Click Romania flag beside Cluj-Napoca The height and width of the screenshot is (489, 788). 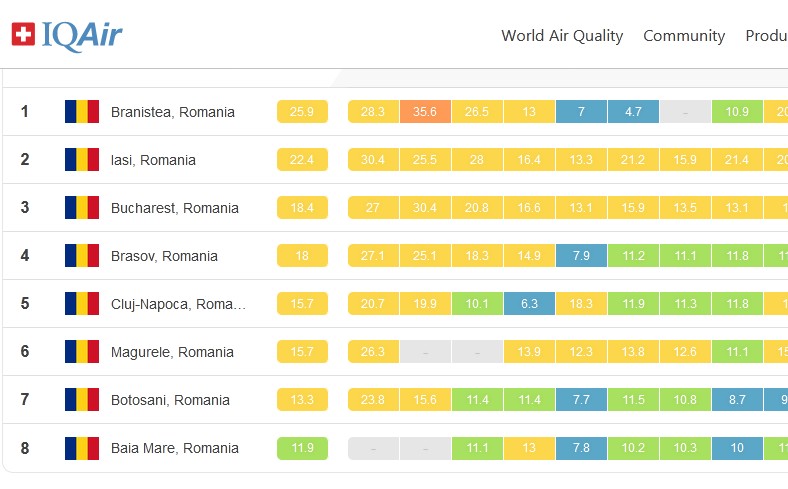click(x=82, y=304)
